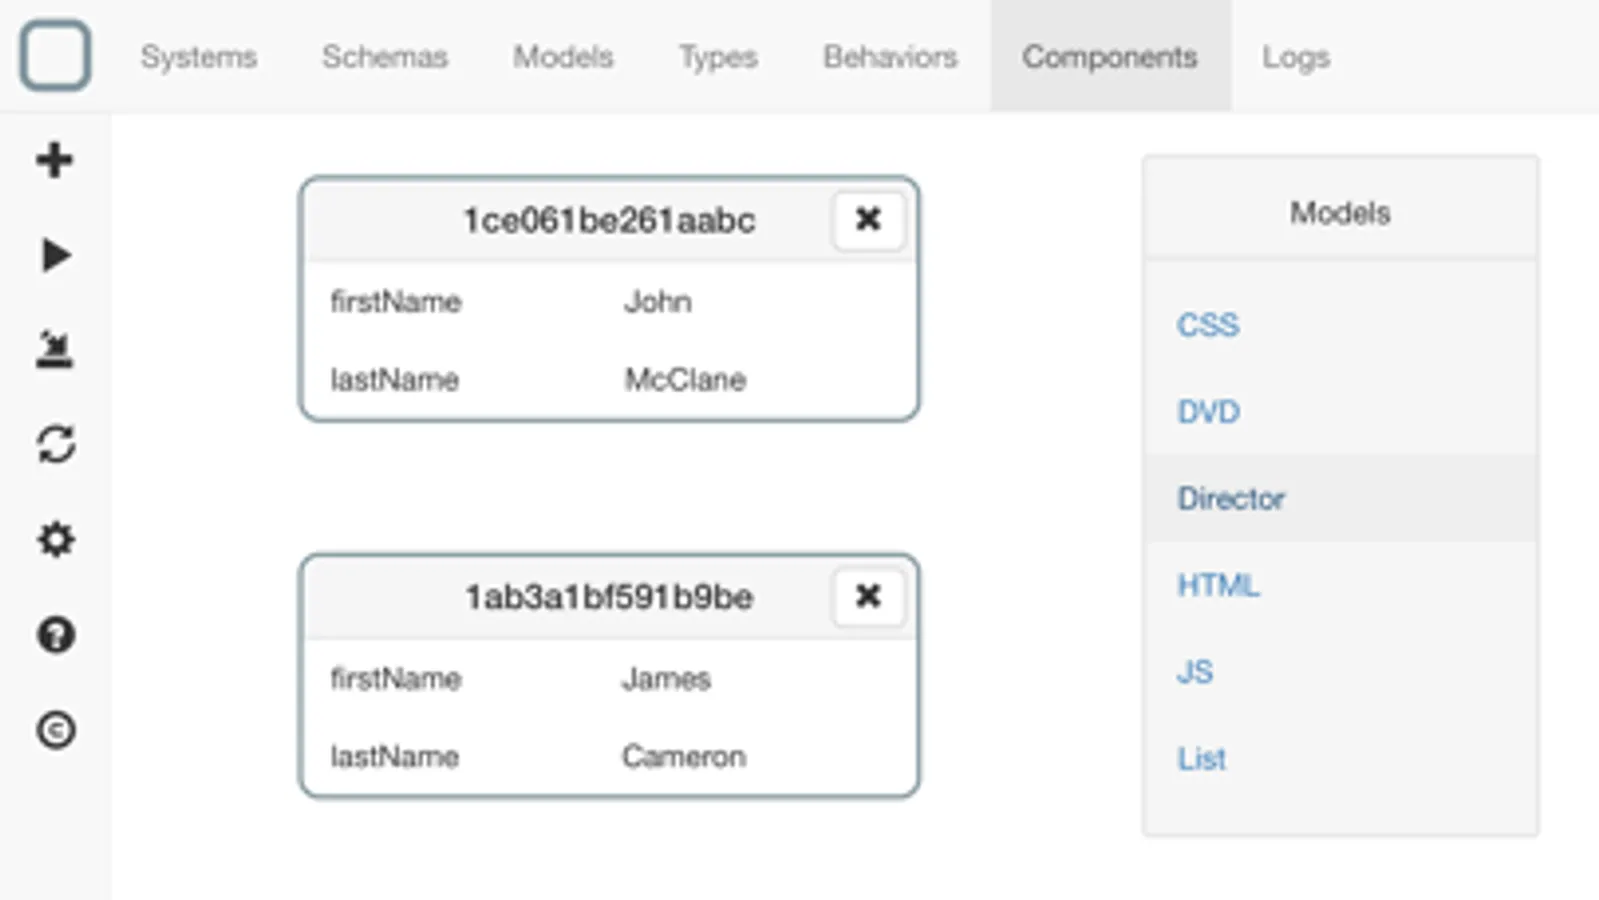Delete component 1ce061be261aabc with its X button
The height and width of the screenshot is (900, 1599).
(x=868, y=219)
